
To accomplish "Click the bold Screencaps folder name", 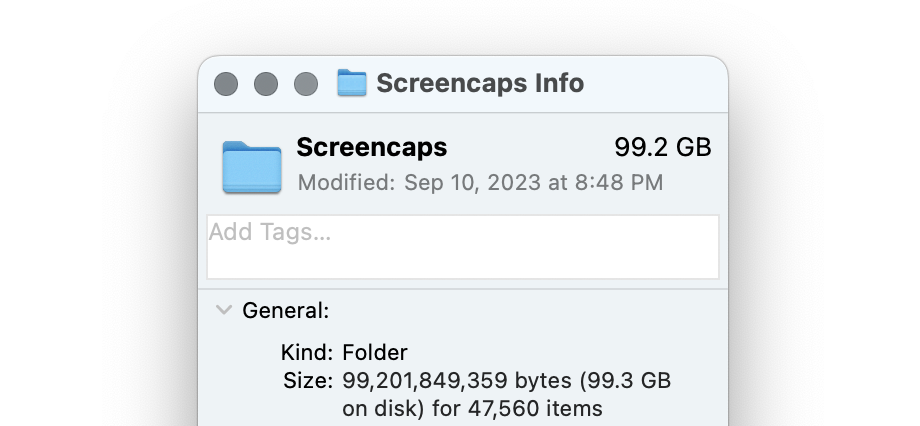I will 372,148.
